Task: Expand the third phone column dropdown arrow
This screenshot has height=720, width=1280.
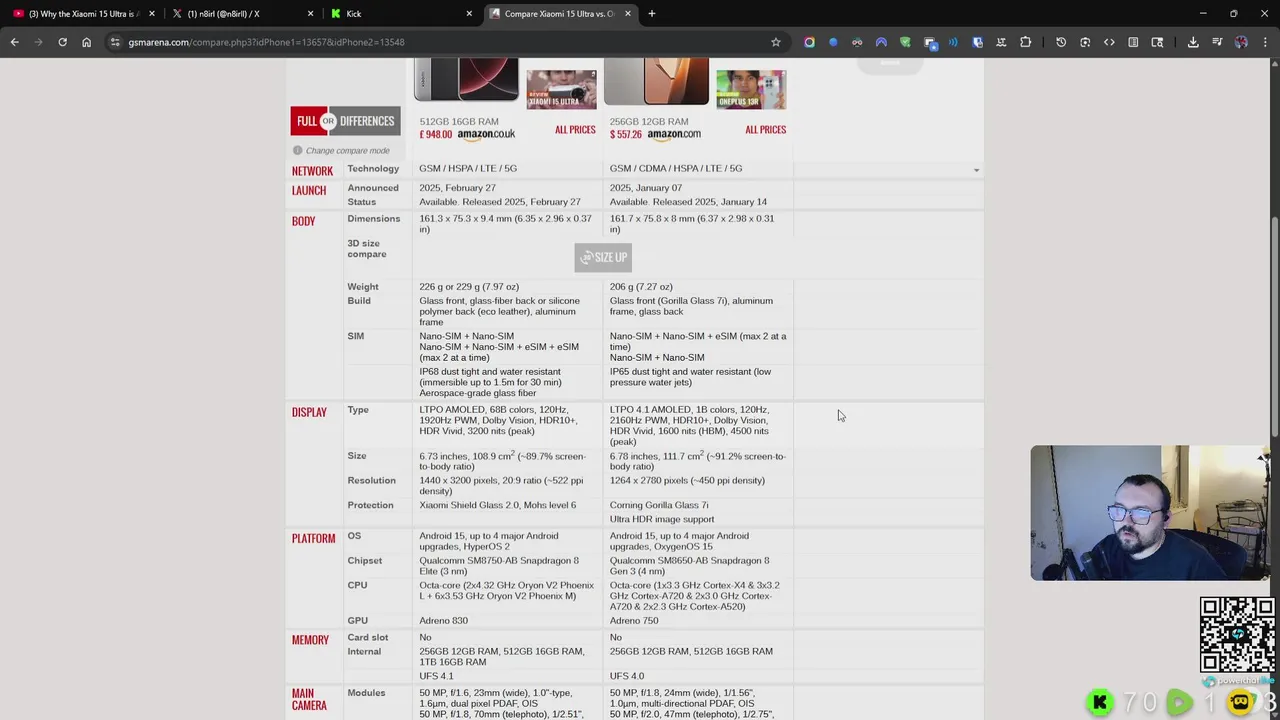Action: coord(976,170)
